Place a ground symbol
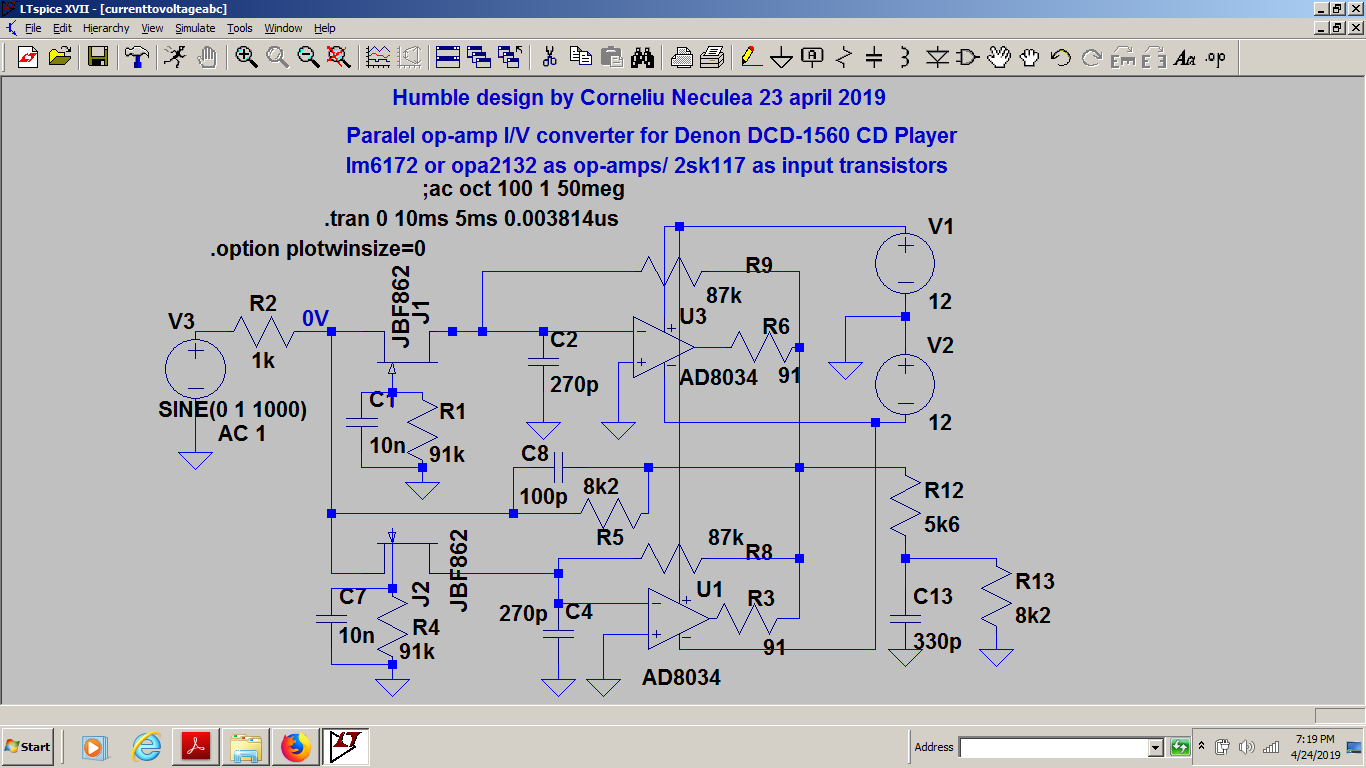Screen dimensions: 1366x768 click(782, 57)
